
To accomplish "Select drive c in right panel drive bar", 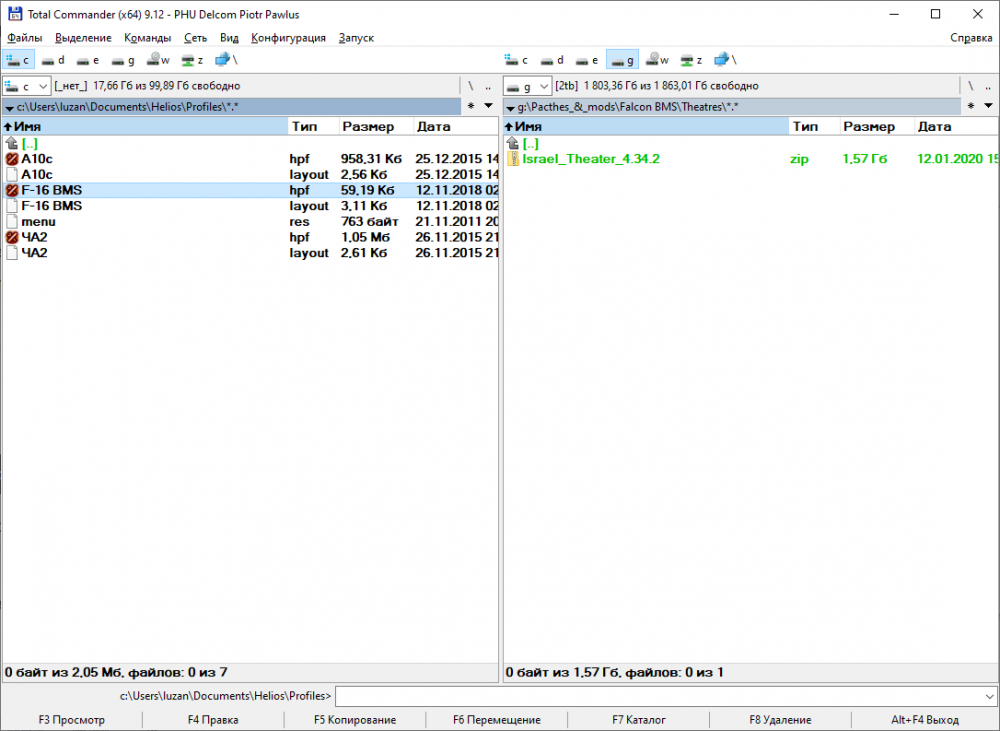I will pos(516,60).
